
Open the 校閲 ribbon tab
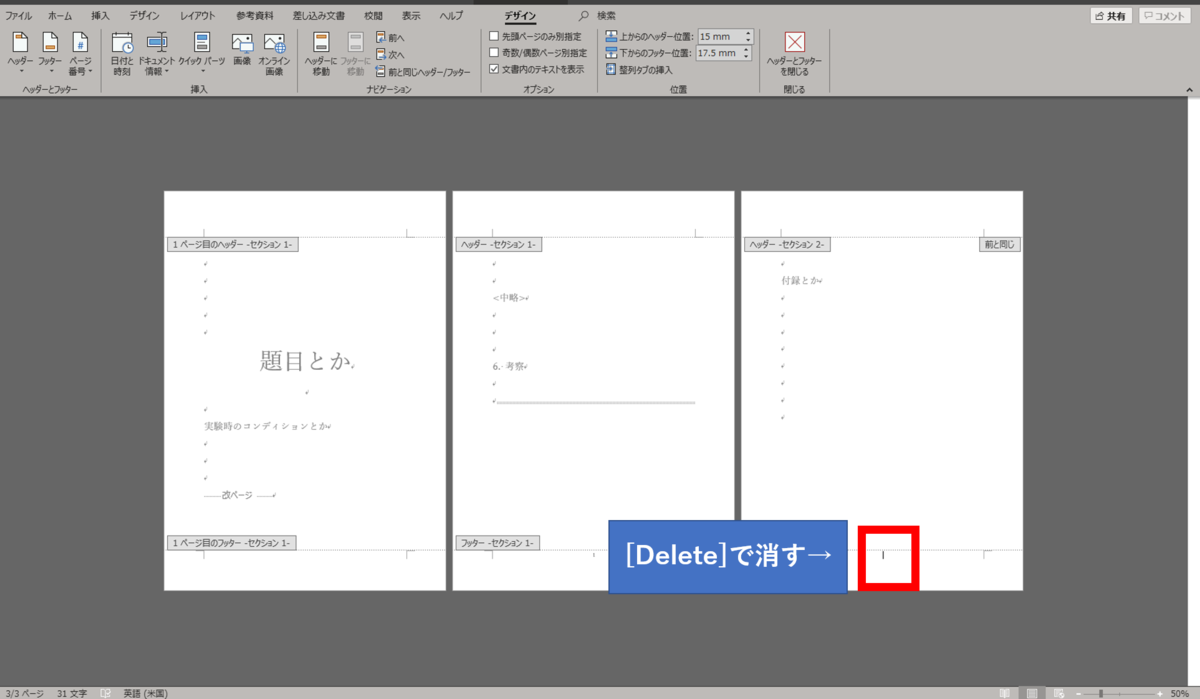point(373,16)
